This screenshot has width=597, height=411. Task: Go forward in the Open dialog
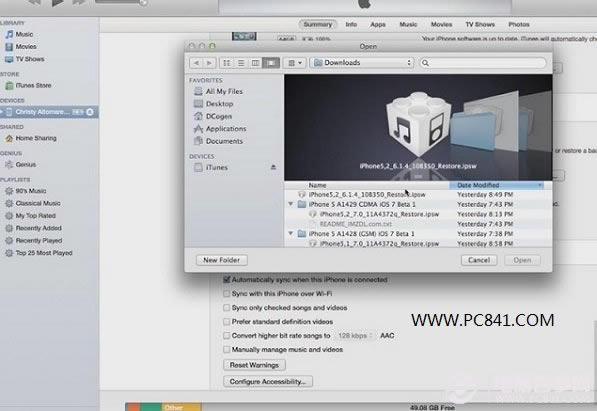(209, 63)
